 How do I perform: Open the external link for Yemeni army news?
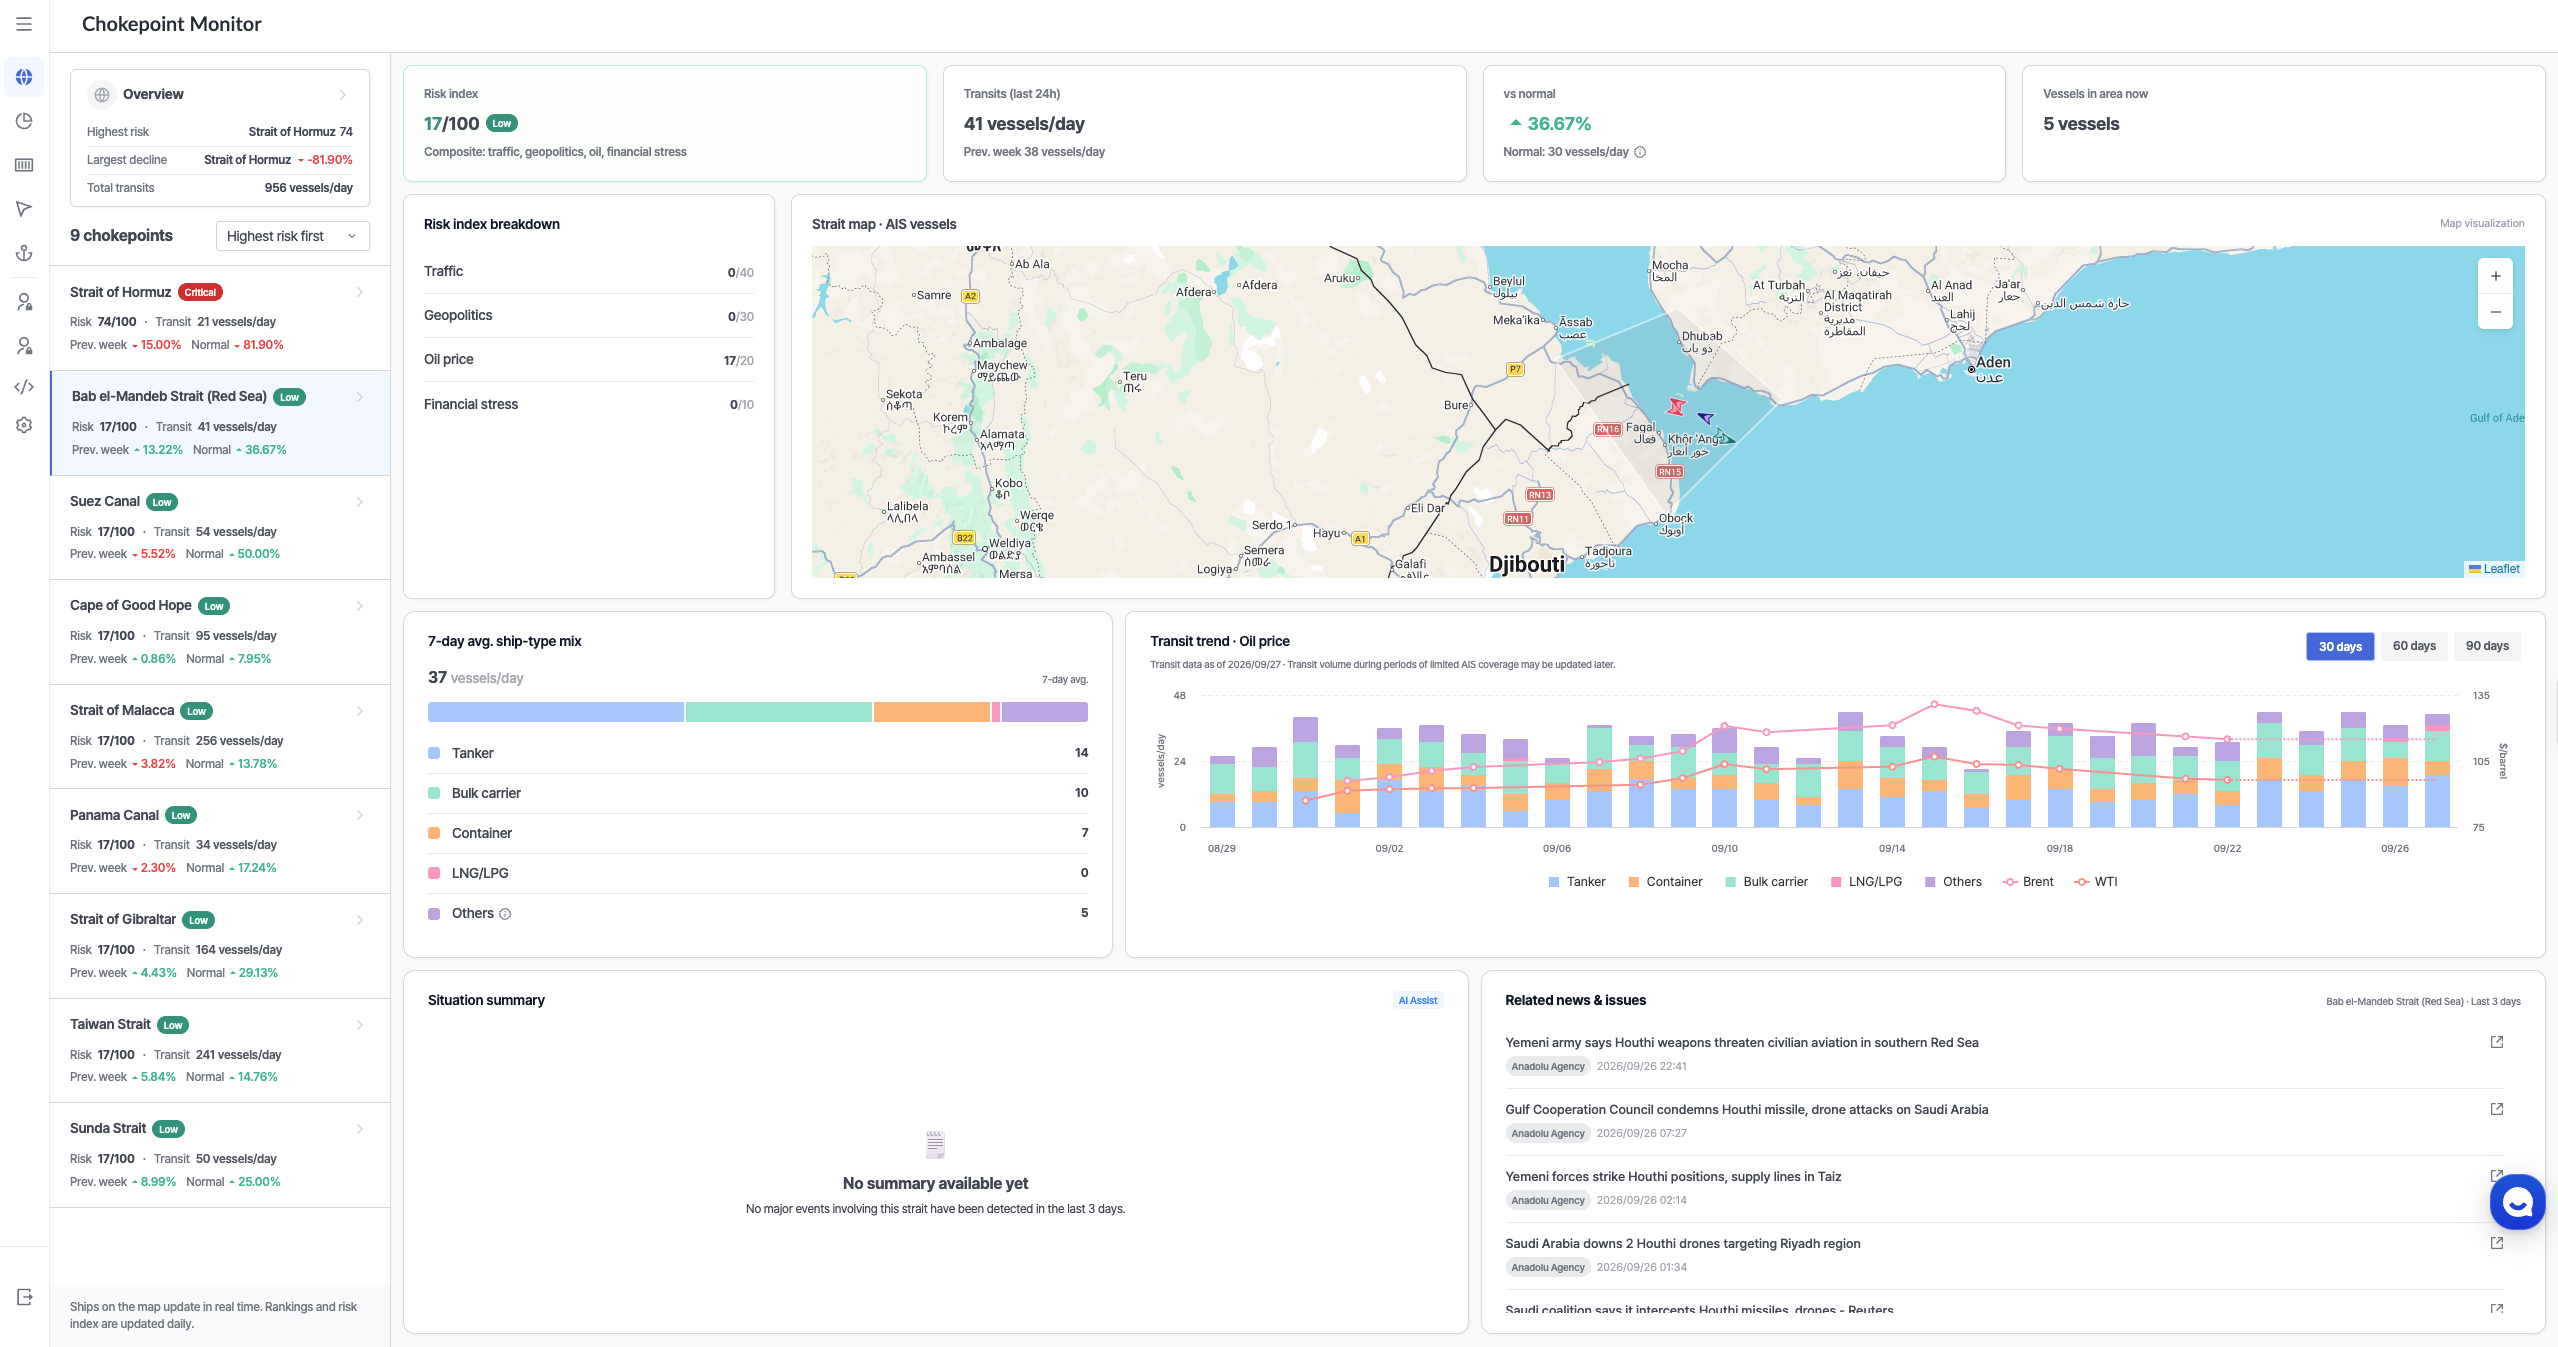coord(2496,1042)
